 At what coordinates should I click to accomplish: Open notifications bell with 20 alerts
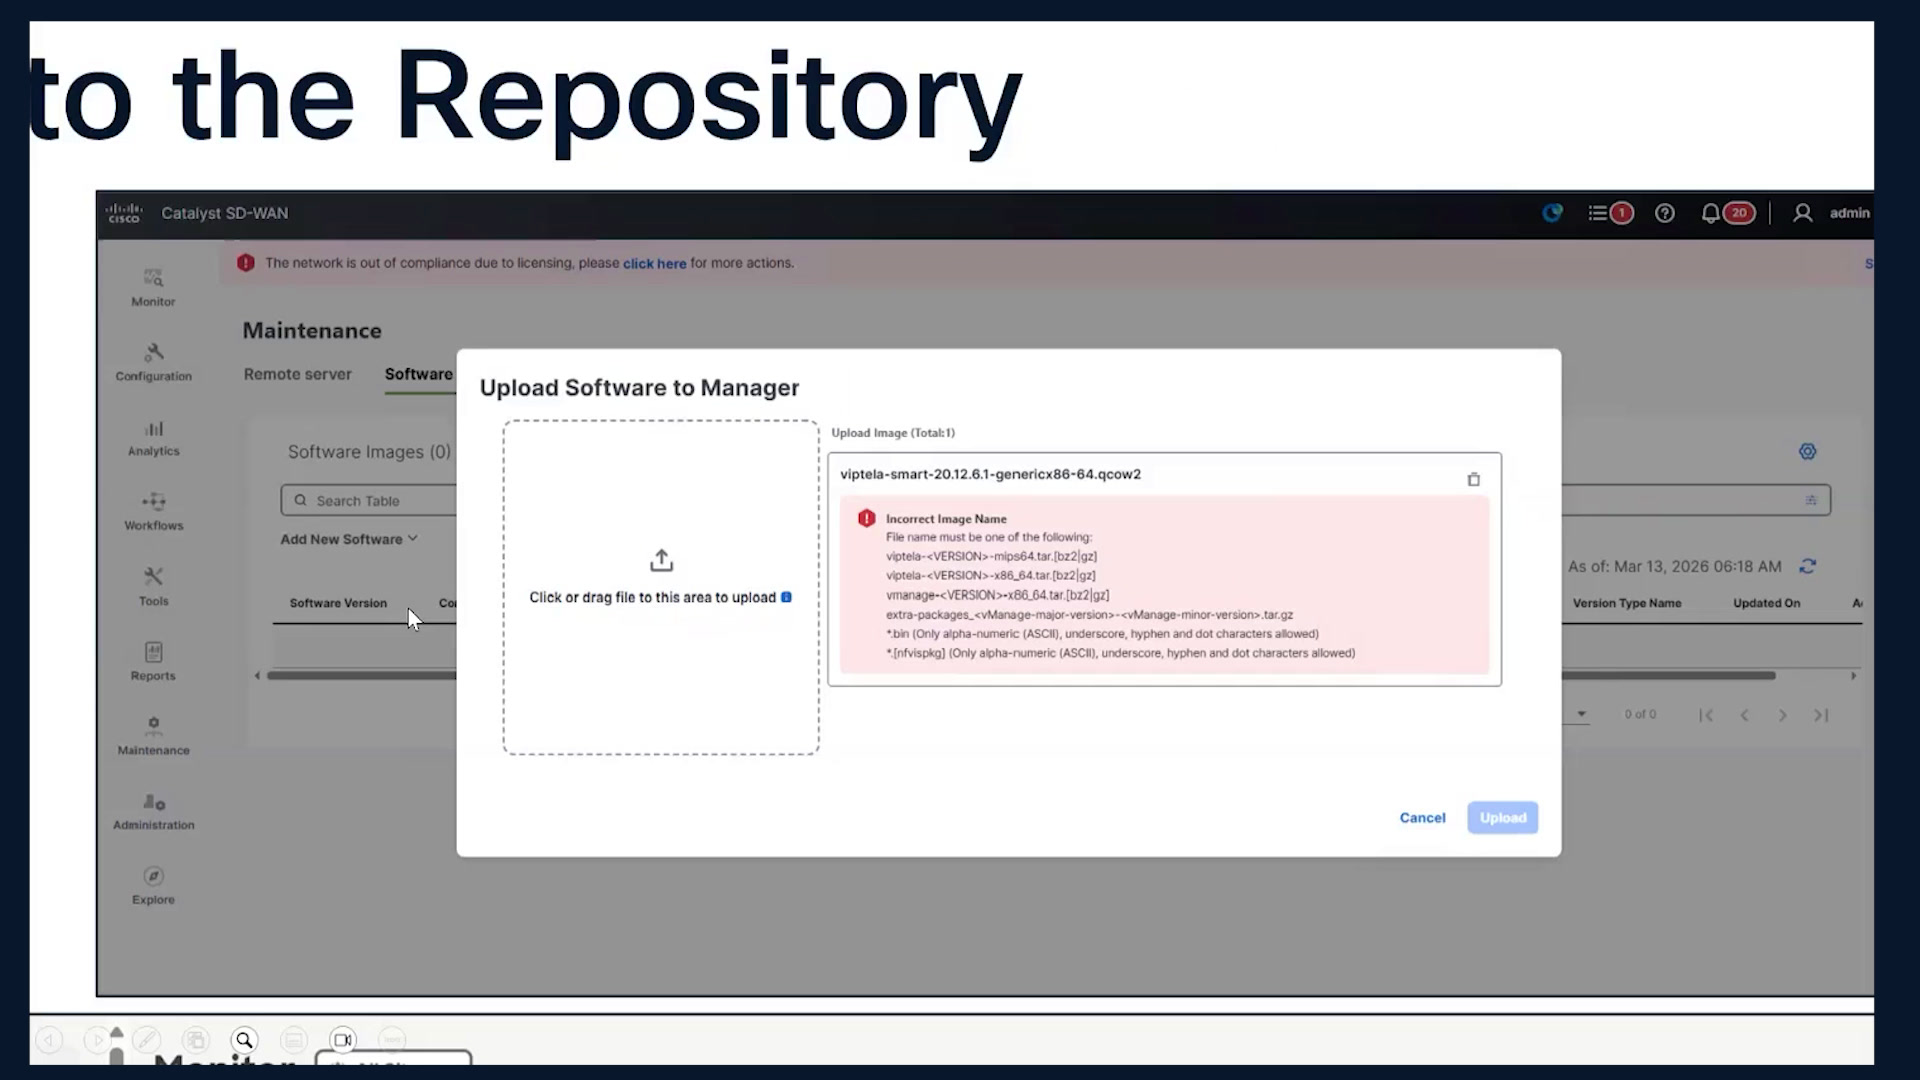click(x=1728, y=213)
